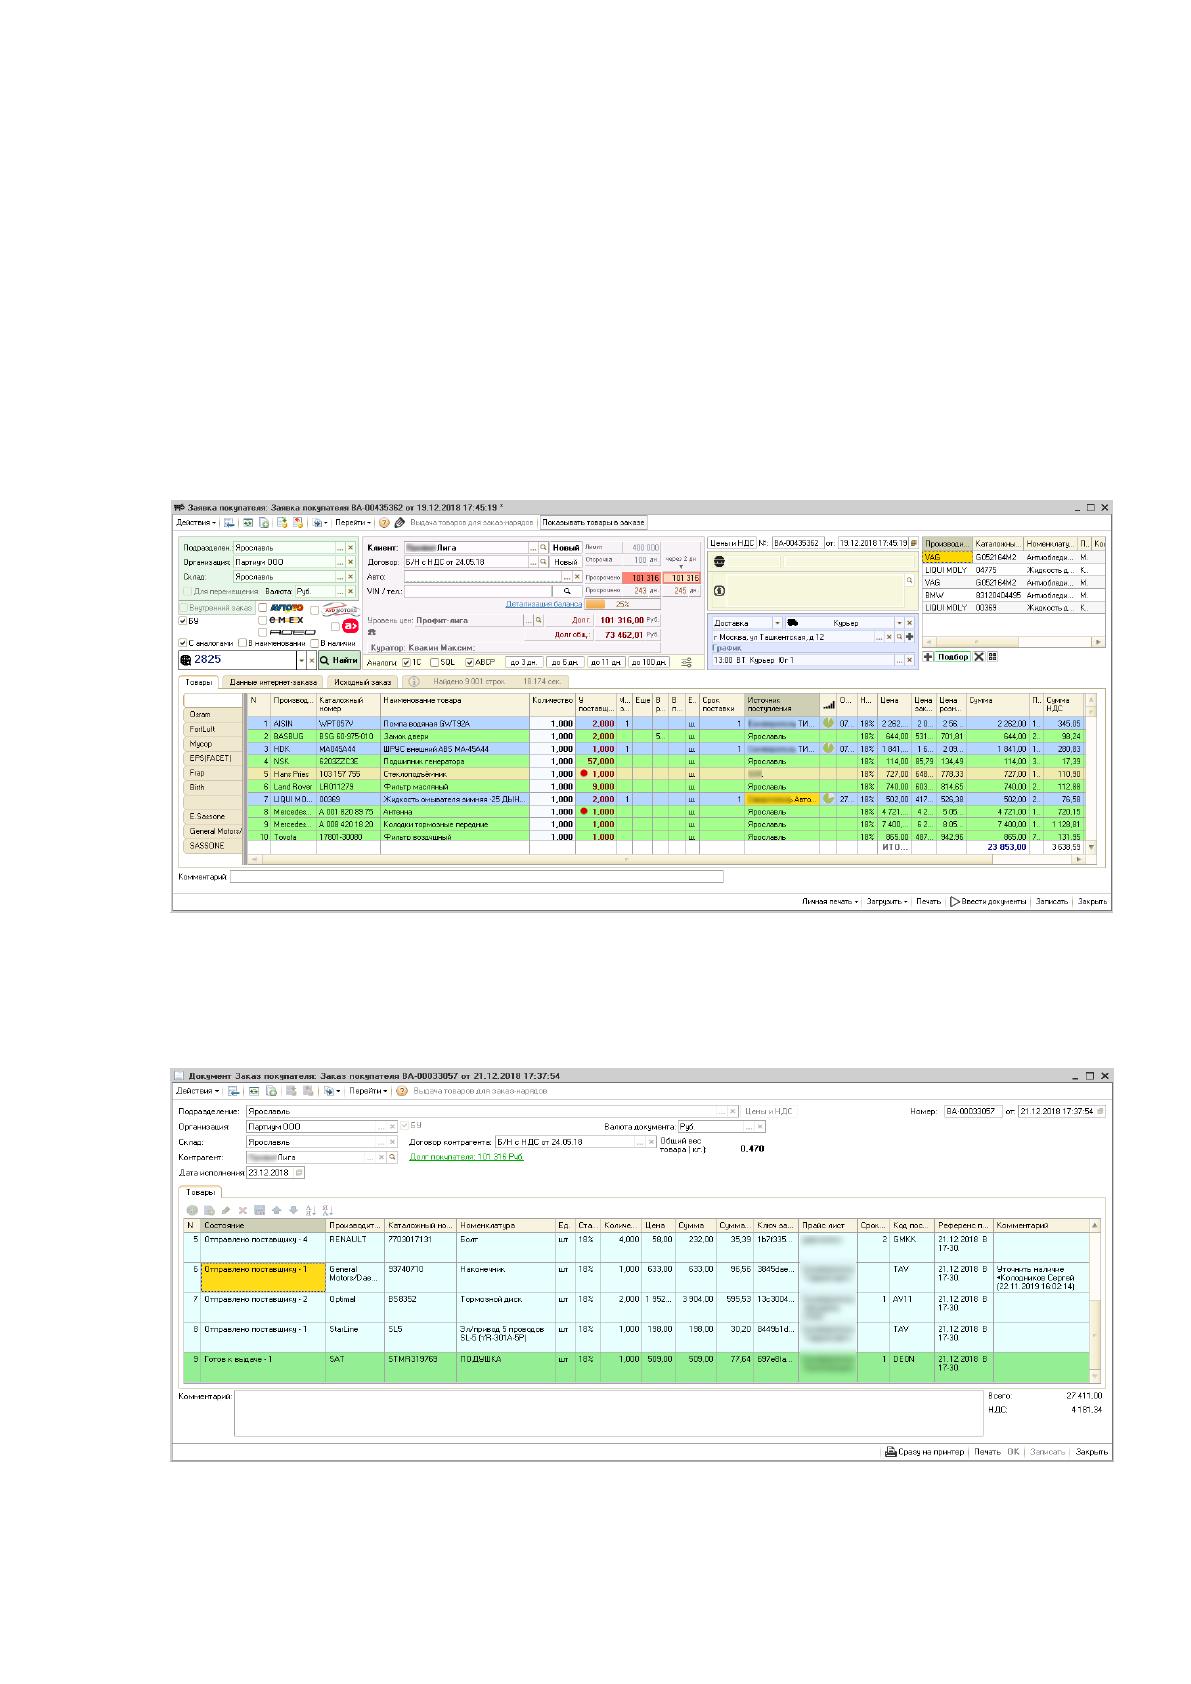Click the green Найти search button
Screen dimensions: 1191x1684
[x=339, y=660]
